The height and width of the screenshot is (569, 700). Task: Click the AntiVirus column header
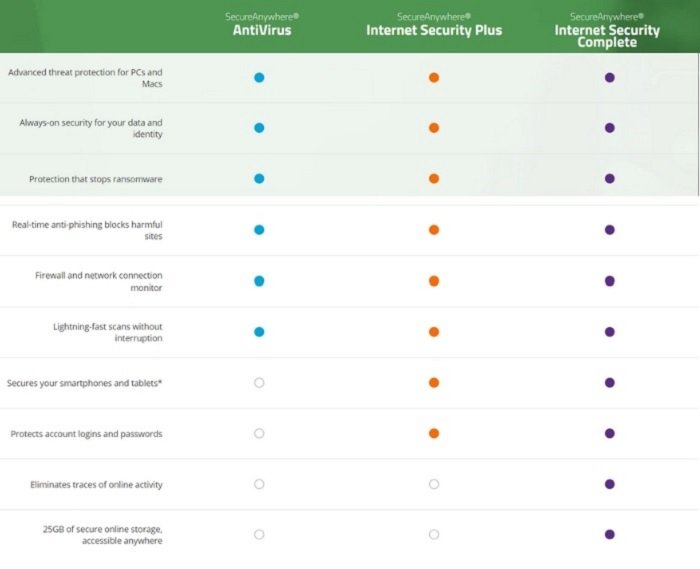click(262, 25)
